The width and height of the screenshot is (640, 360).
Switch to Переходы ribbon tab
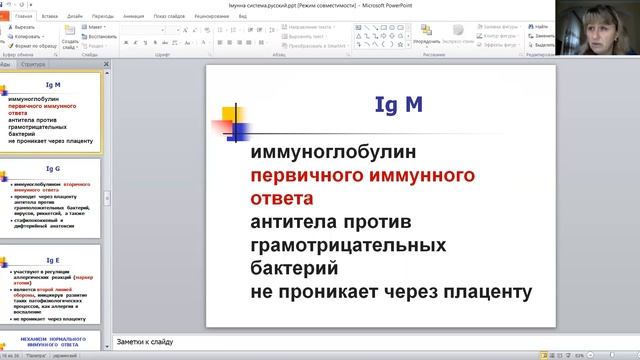point(103,16)
